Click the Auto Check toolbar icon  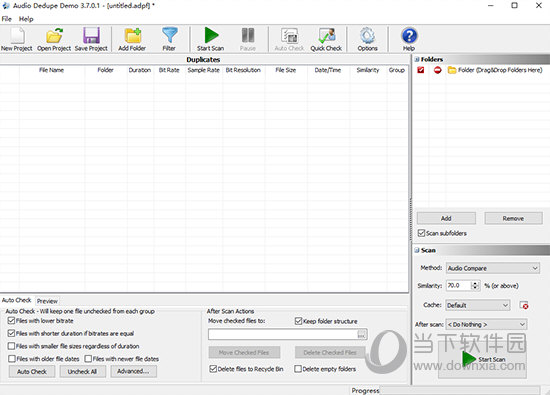289,39
